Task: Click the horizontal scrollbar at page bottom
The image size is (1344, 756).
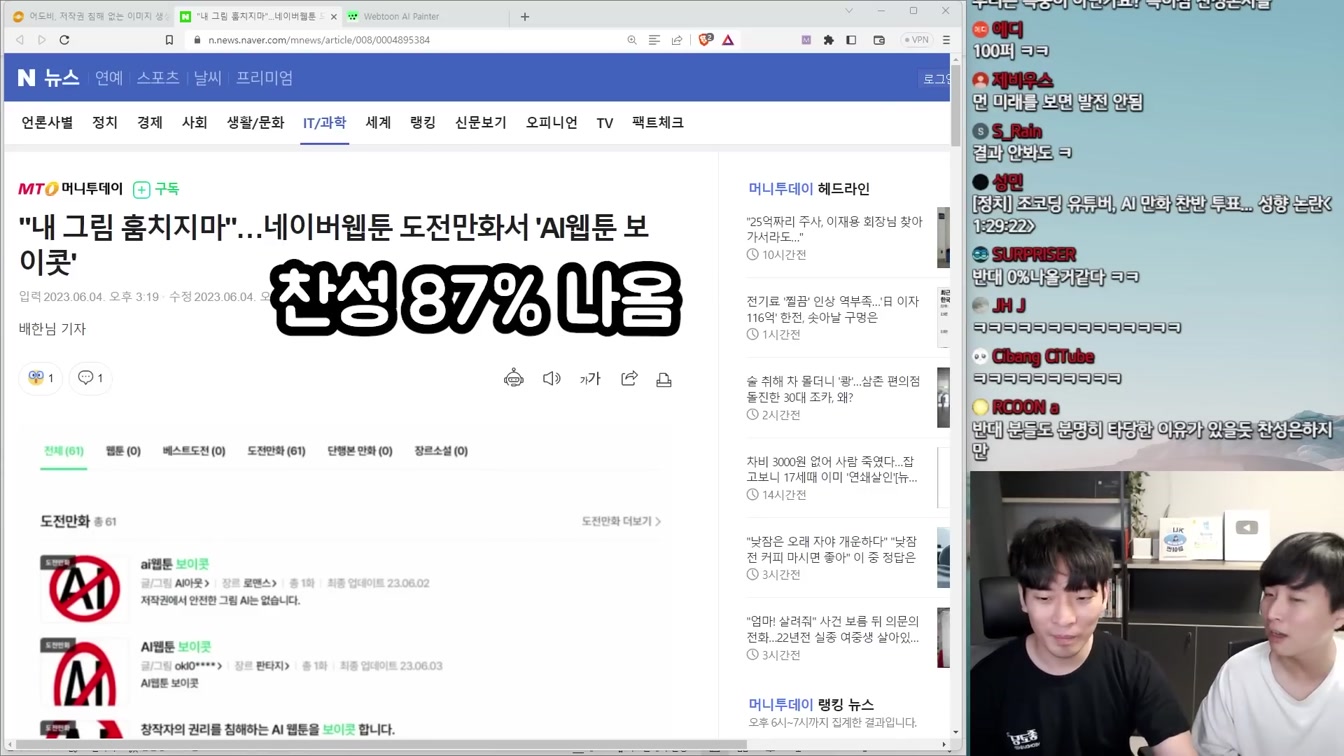Action: click(x=380, y=745)
